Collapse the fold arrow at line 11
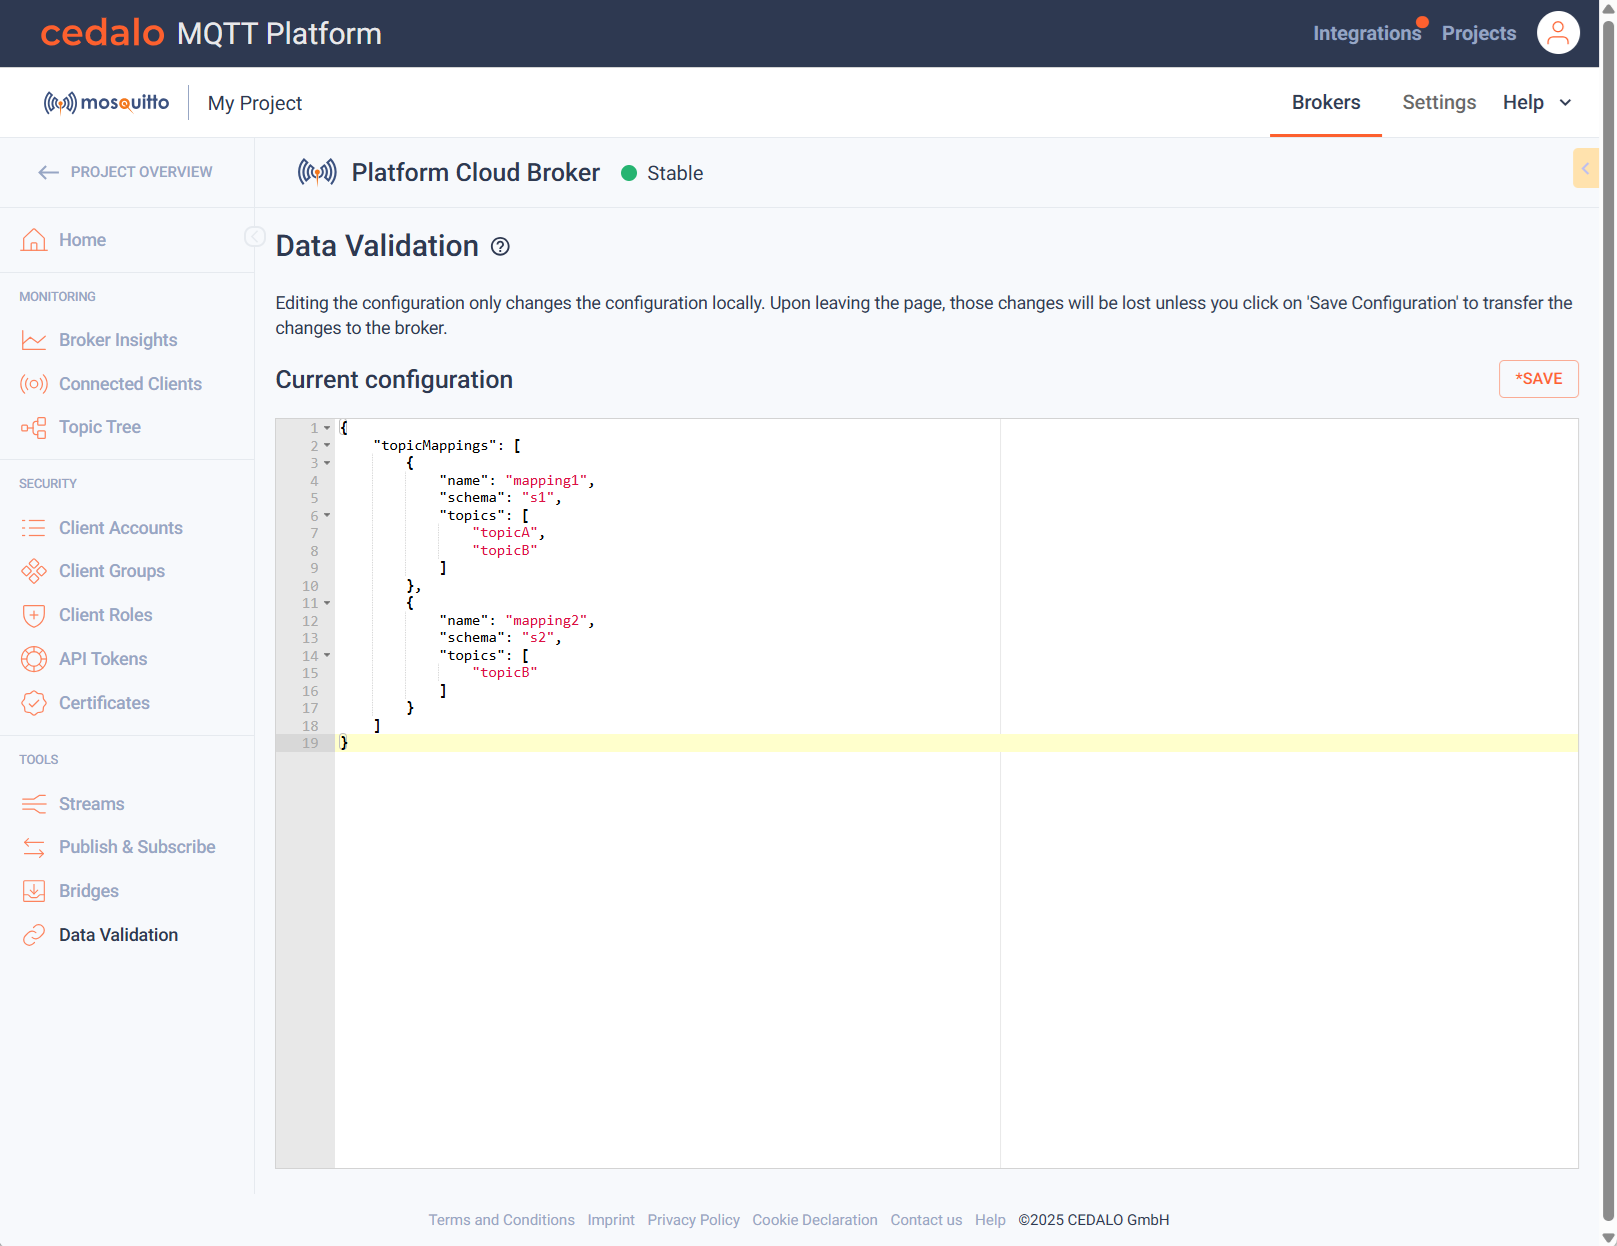 point(327,603)
